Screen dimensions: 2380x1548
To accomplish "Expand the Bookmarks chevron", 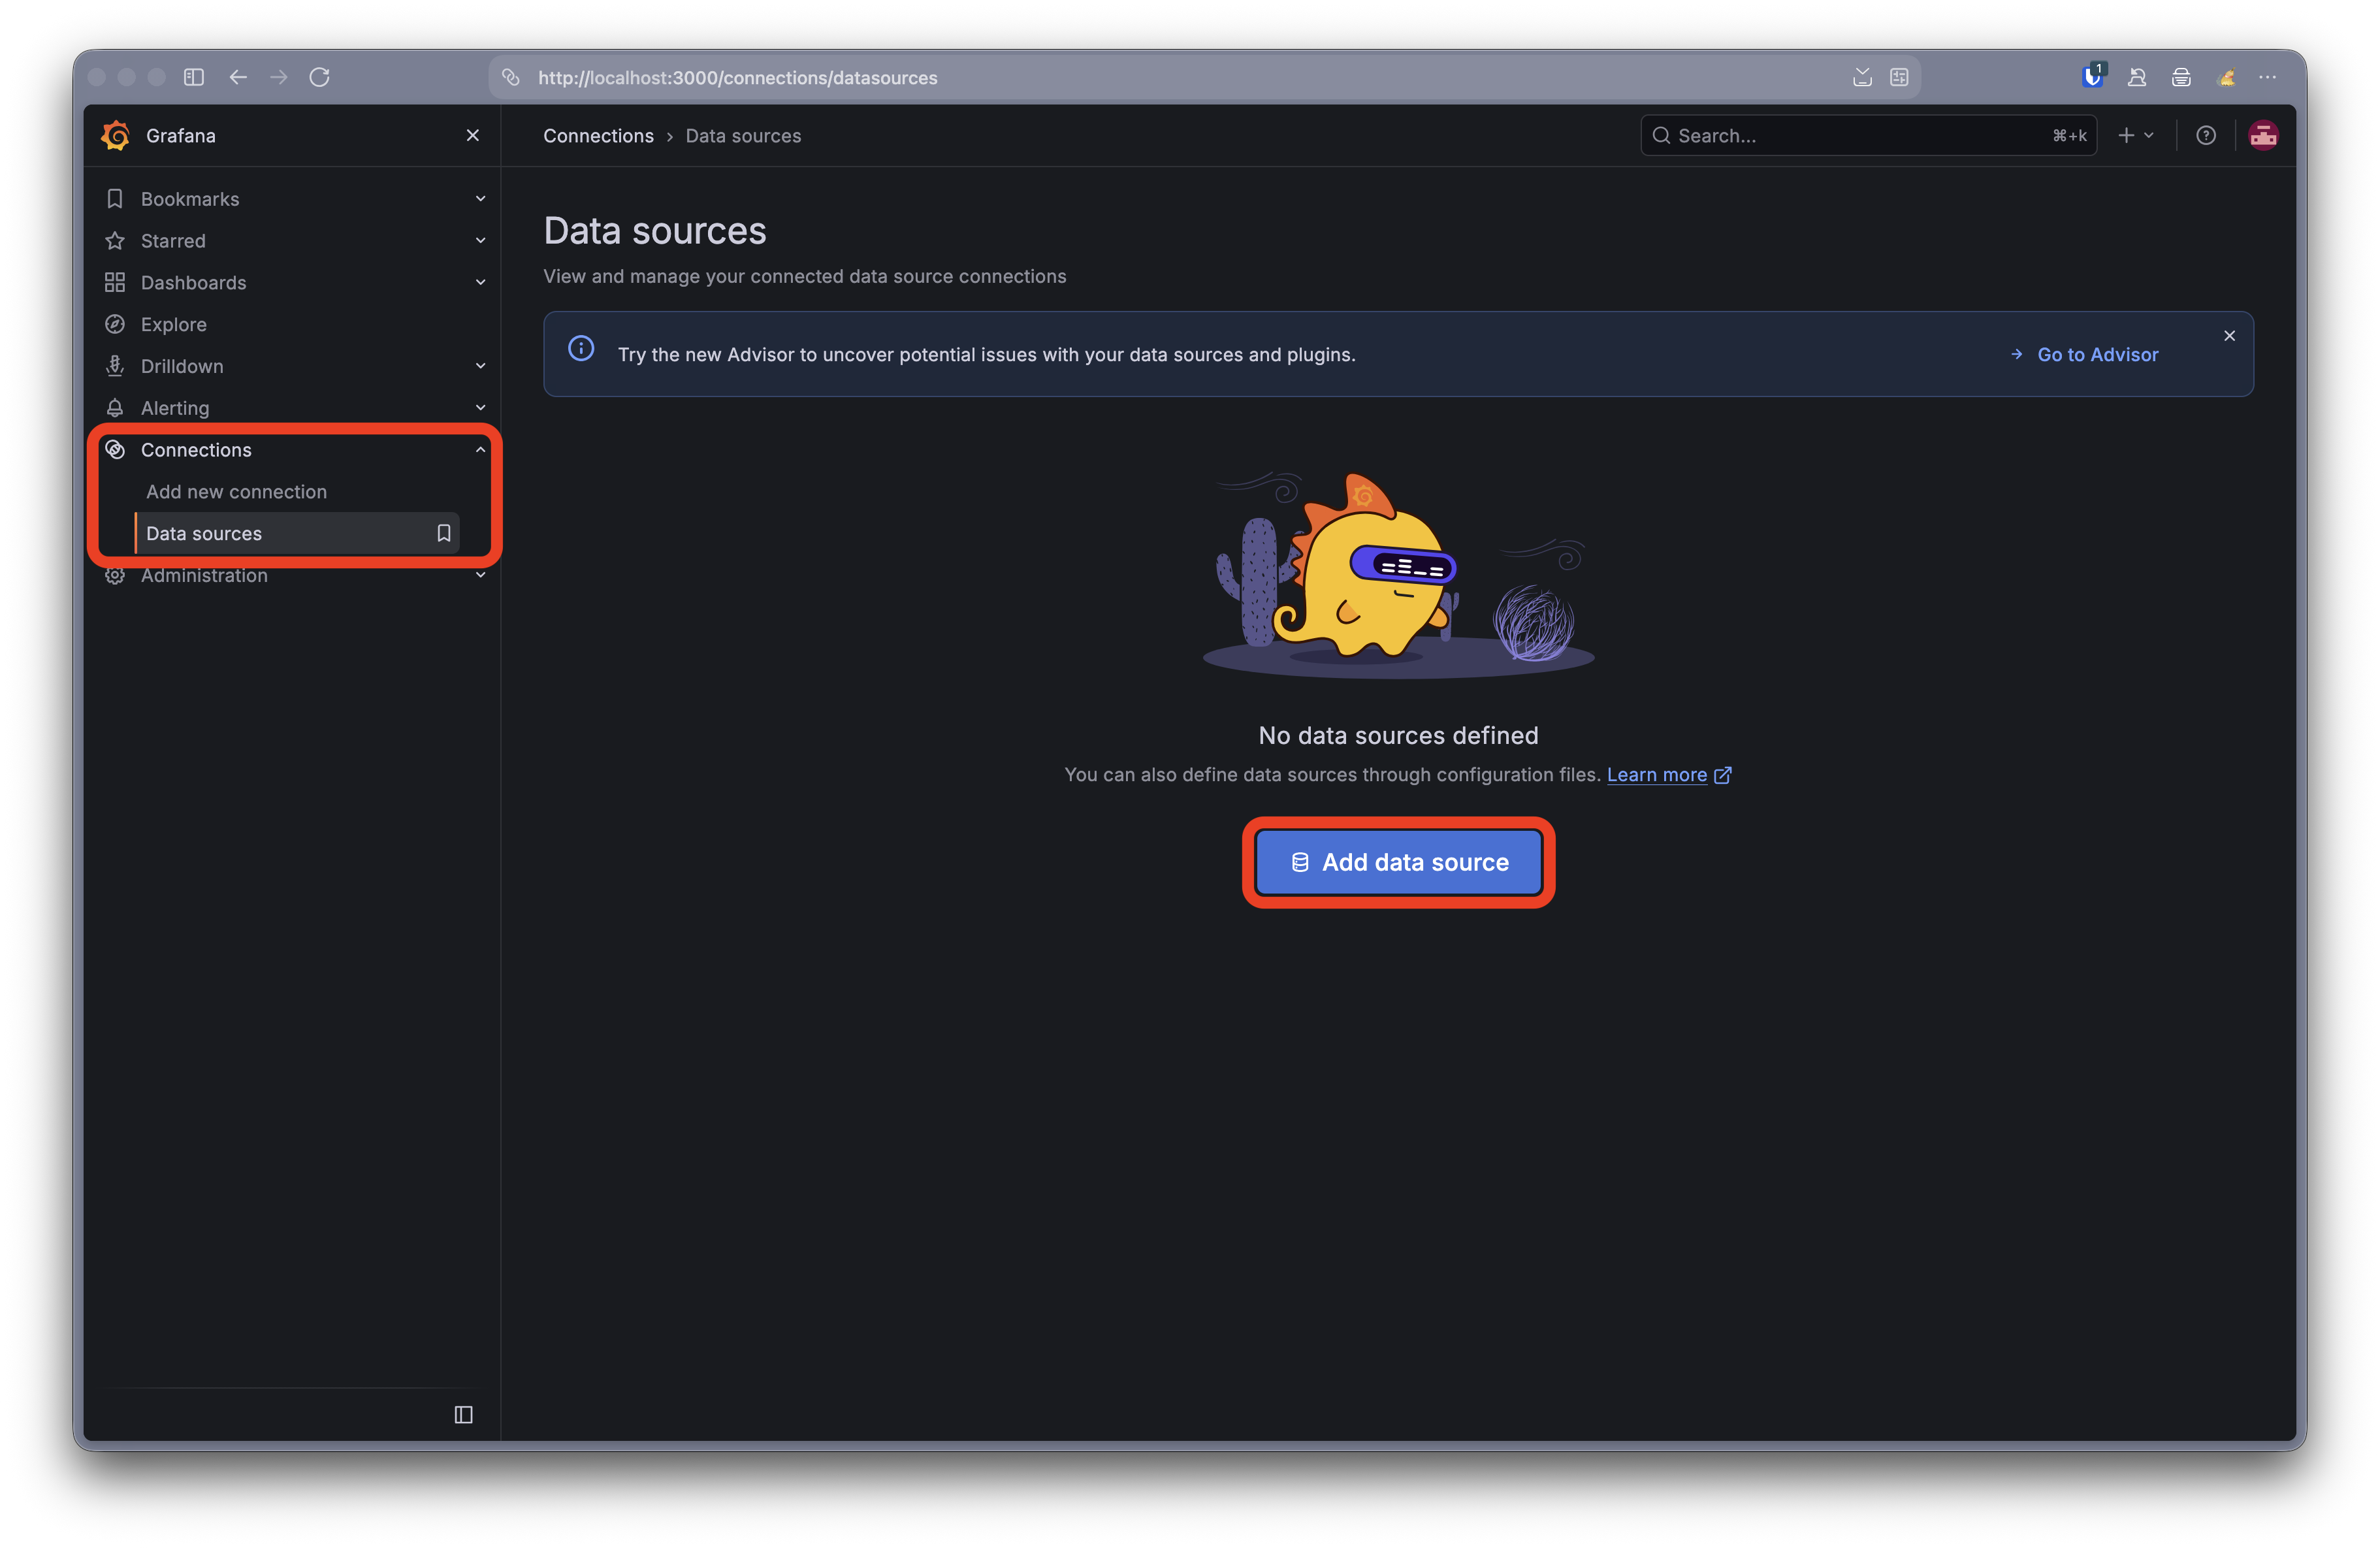I will click(480, 199).
